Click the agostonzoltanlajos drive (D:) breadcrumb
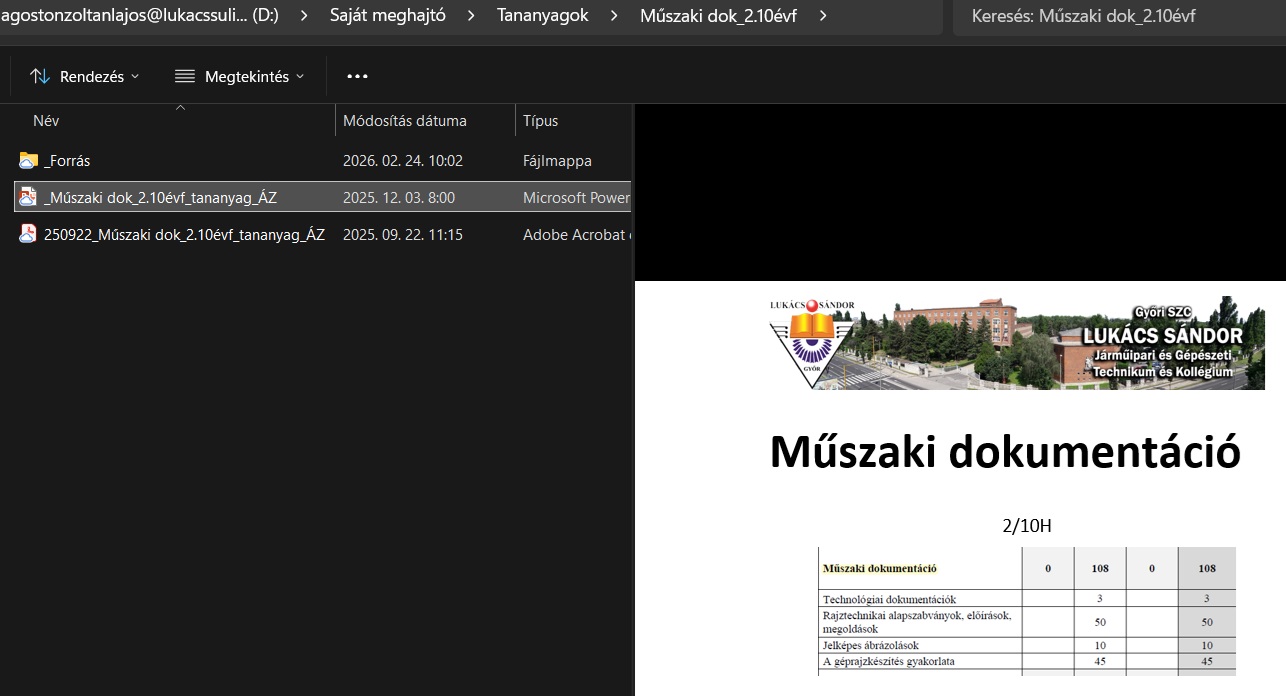The height and width of the screenshot is (696, 1286). [x=142, y=16]
